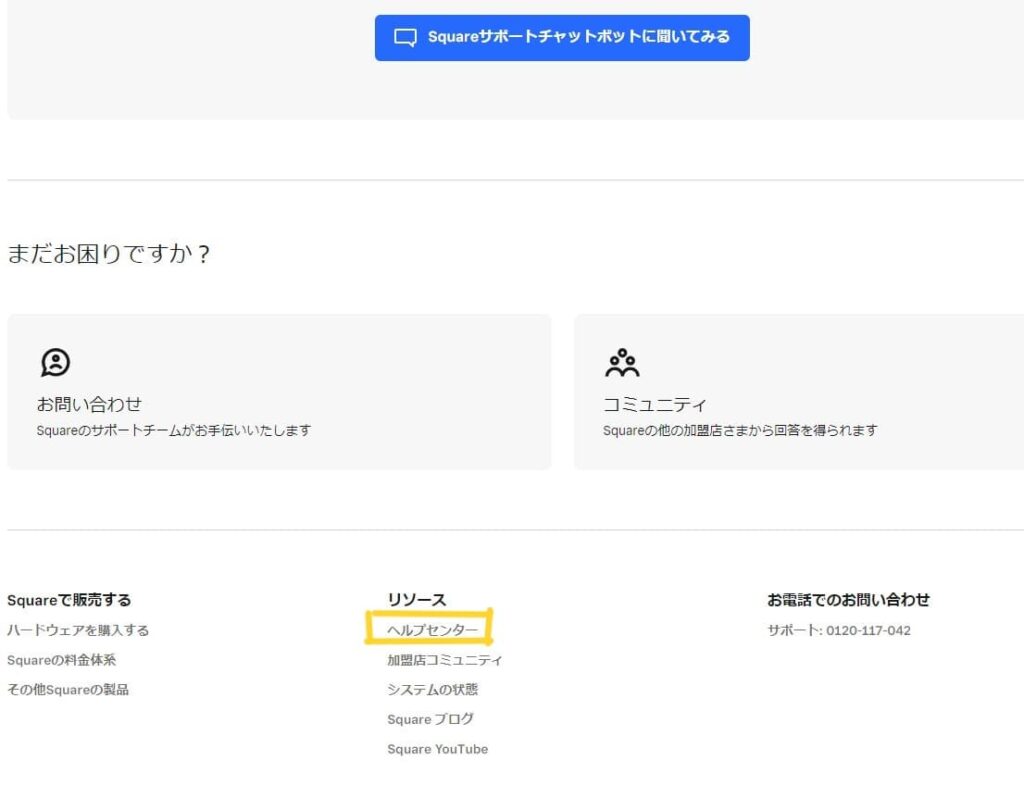Click the お問い合わせ speech-bubble person icon
Viewport: 1024px width, 785px height.
pos(55,362)
